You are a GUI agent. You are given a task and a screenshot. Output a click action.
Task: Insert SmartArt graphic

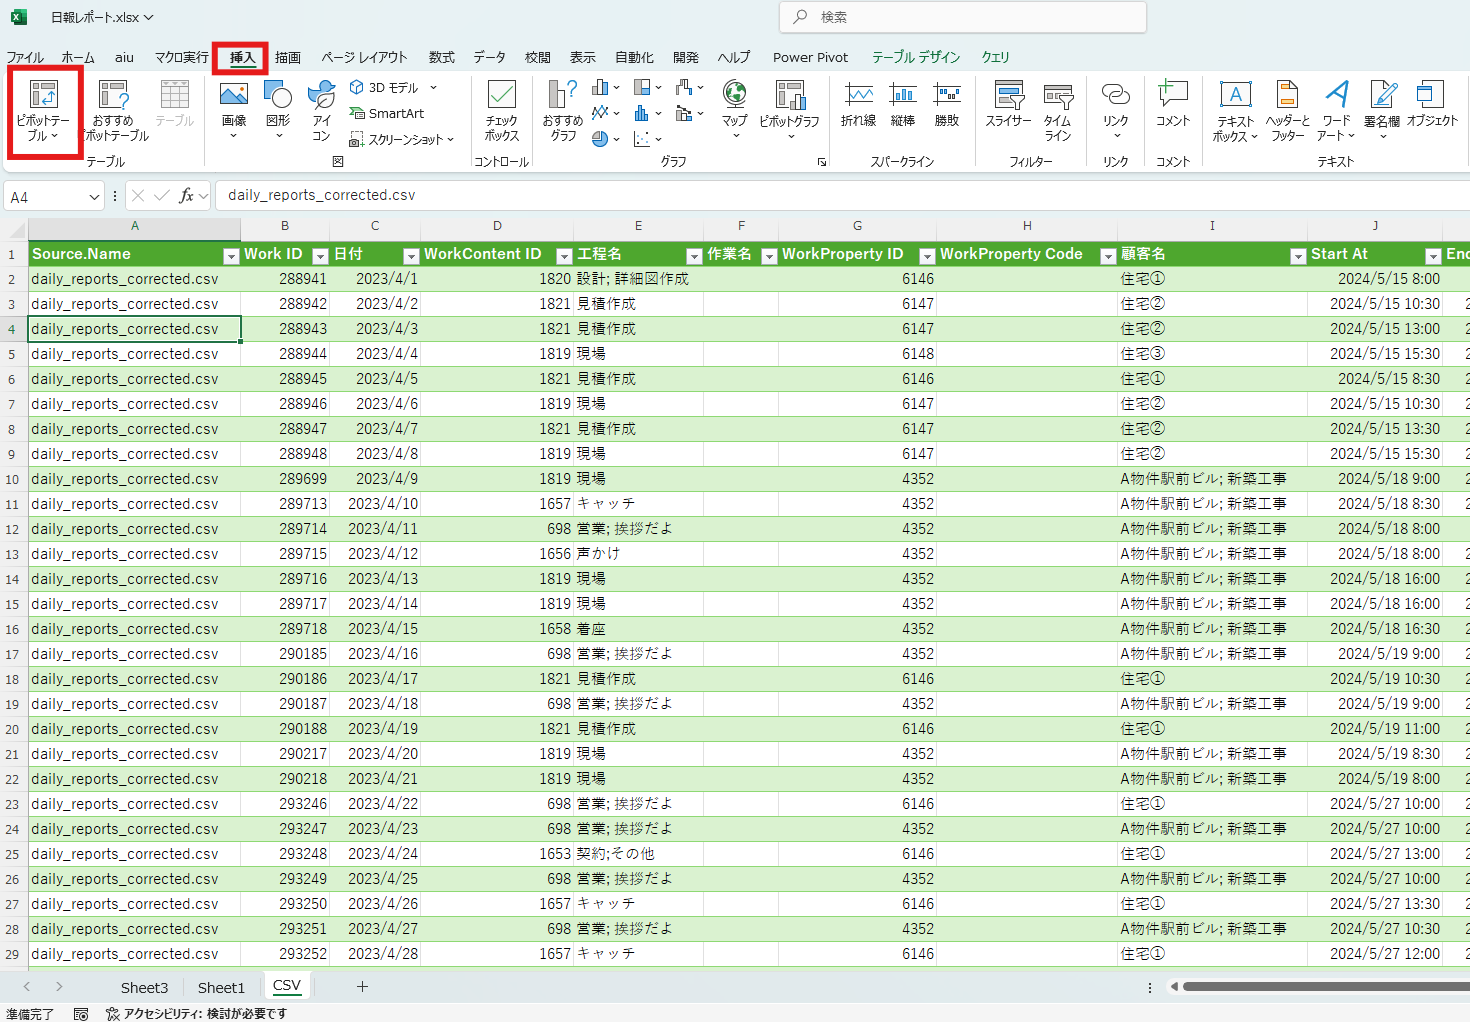387,113
